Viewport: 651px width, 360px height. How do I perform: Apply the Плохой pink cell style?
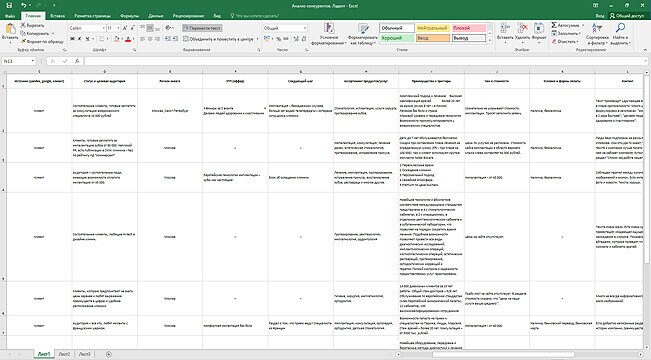coord(469,28)
